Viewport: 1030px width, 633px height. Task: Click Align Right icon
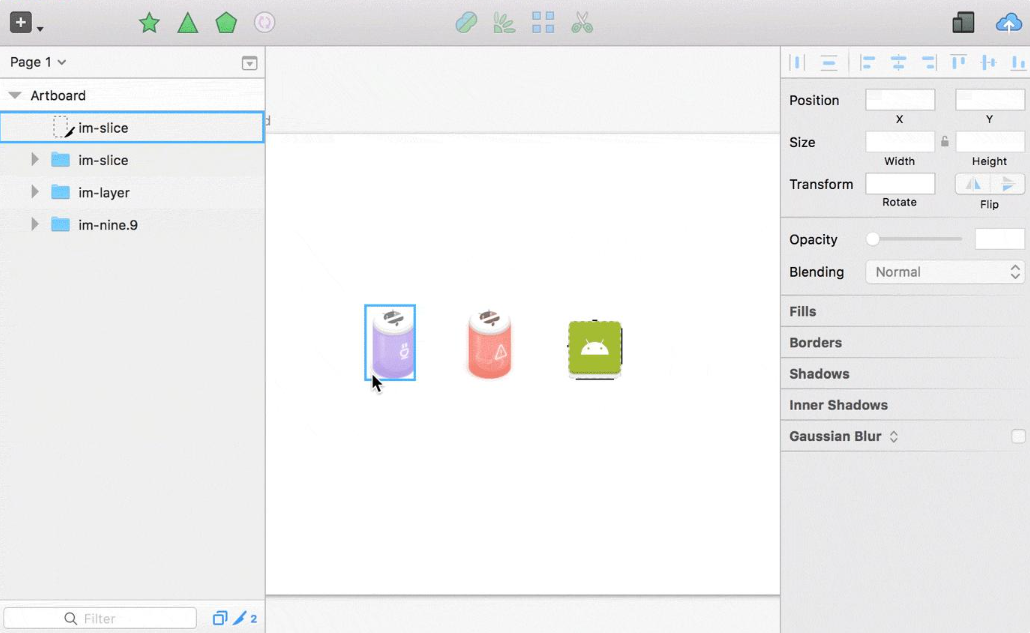coord(928,63)
